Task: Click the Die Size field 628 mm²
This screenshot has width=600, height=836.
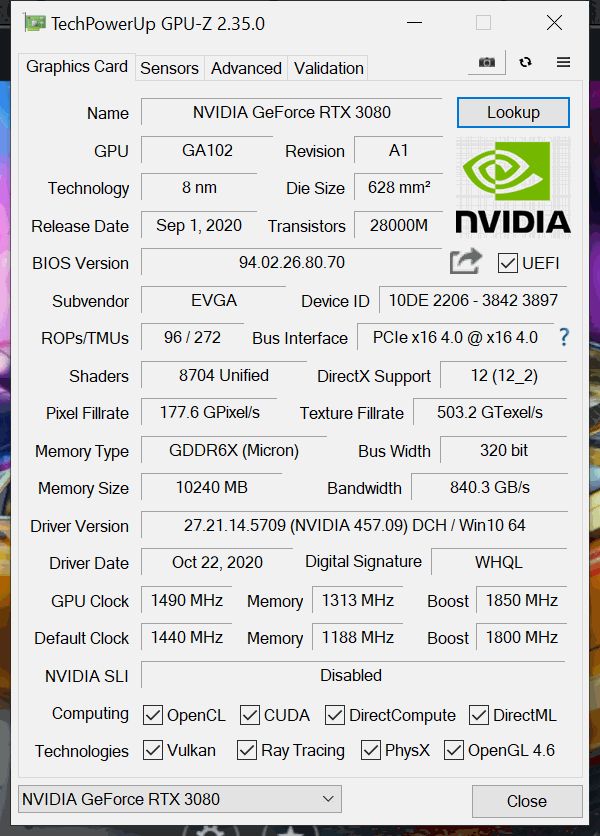Action: coord(398,188)
